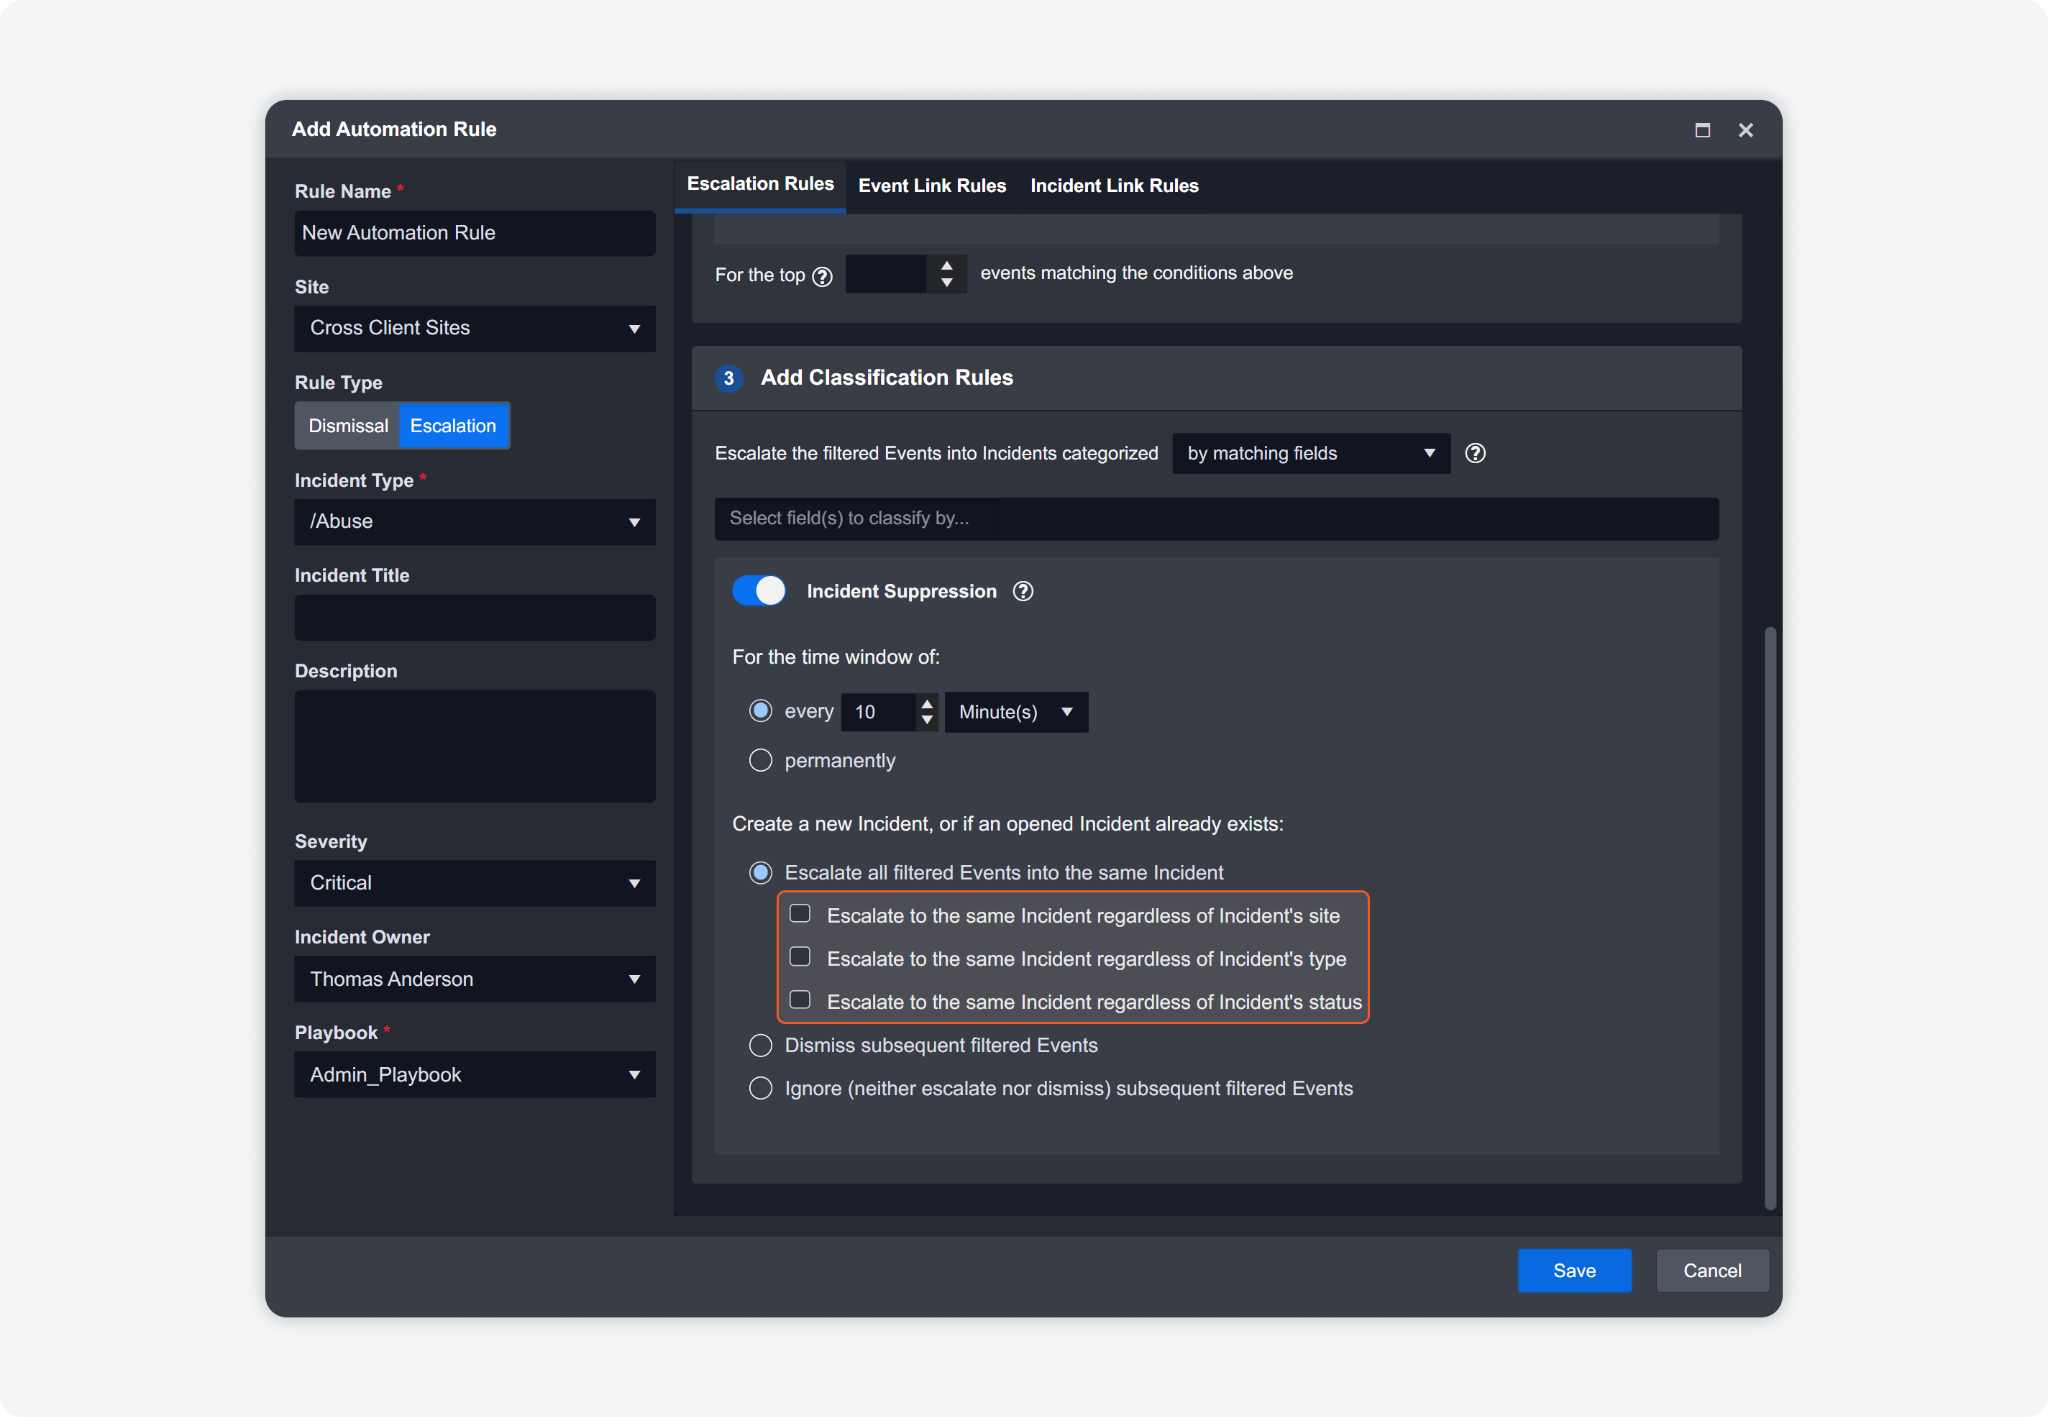
Task: Check 'regardless of Incident's status' checkbox
Action: pyautogui.click(x=800, y=1000)
